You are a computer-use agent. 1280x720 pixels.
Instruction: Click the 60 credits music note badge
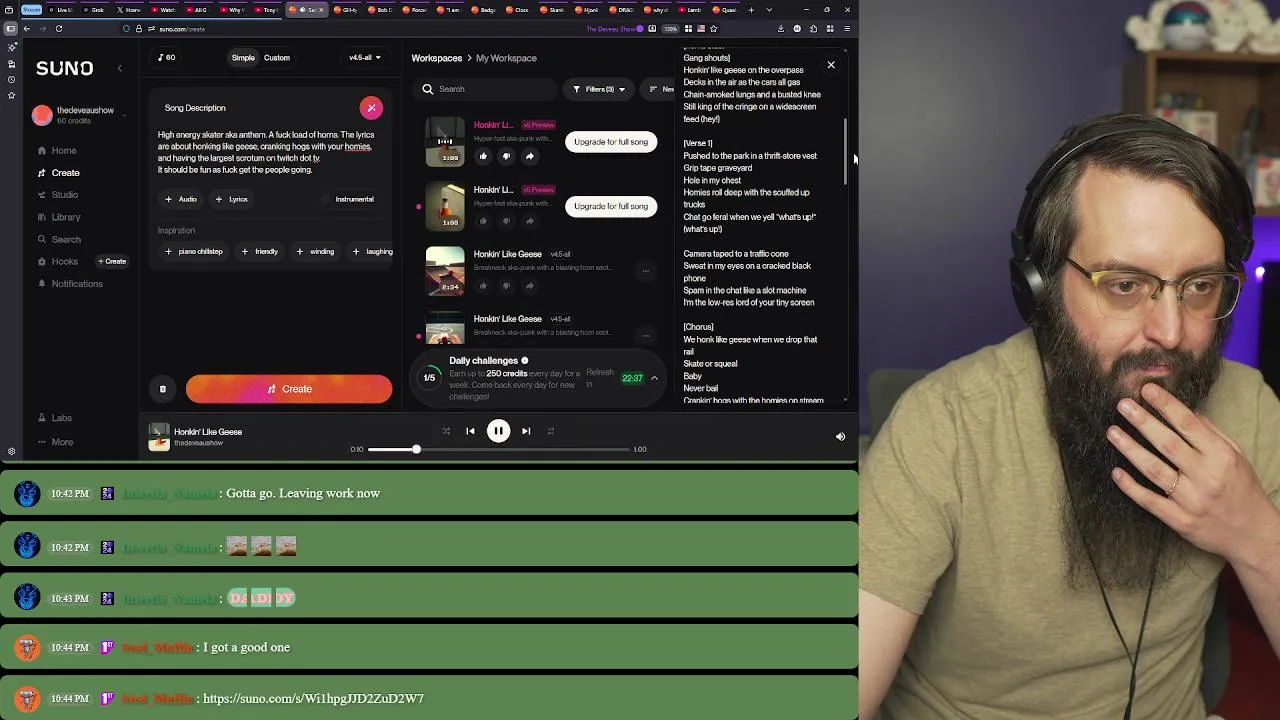166,58
